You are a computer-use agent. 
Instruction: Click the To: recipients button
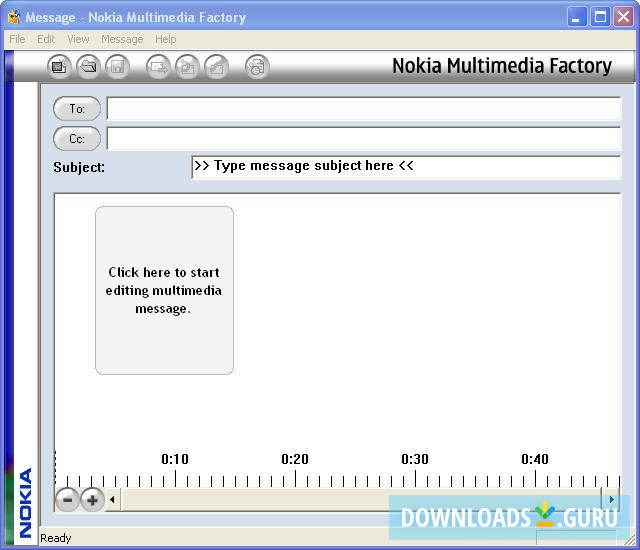(77, 109)
